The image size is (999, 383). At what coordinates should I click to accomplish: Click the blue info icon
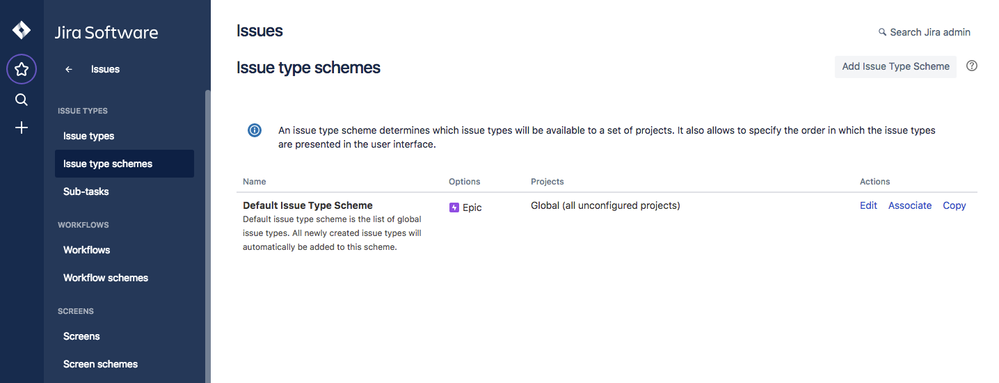tap(254, 130)
